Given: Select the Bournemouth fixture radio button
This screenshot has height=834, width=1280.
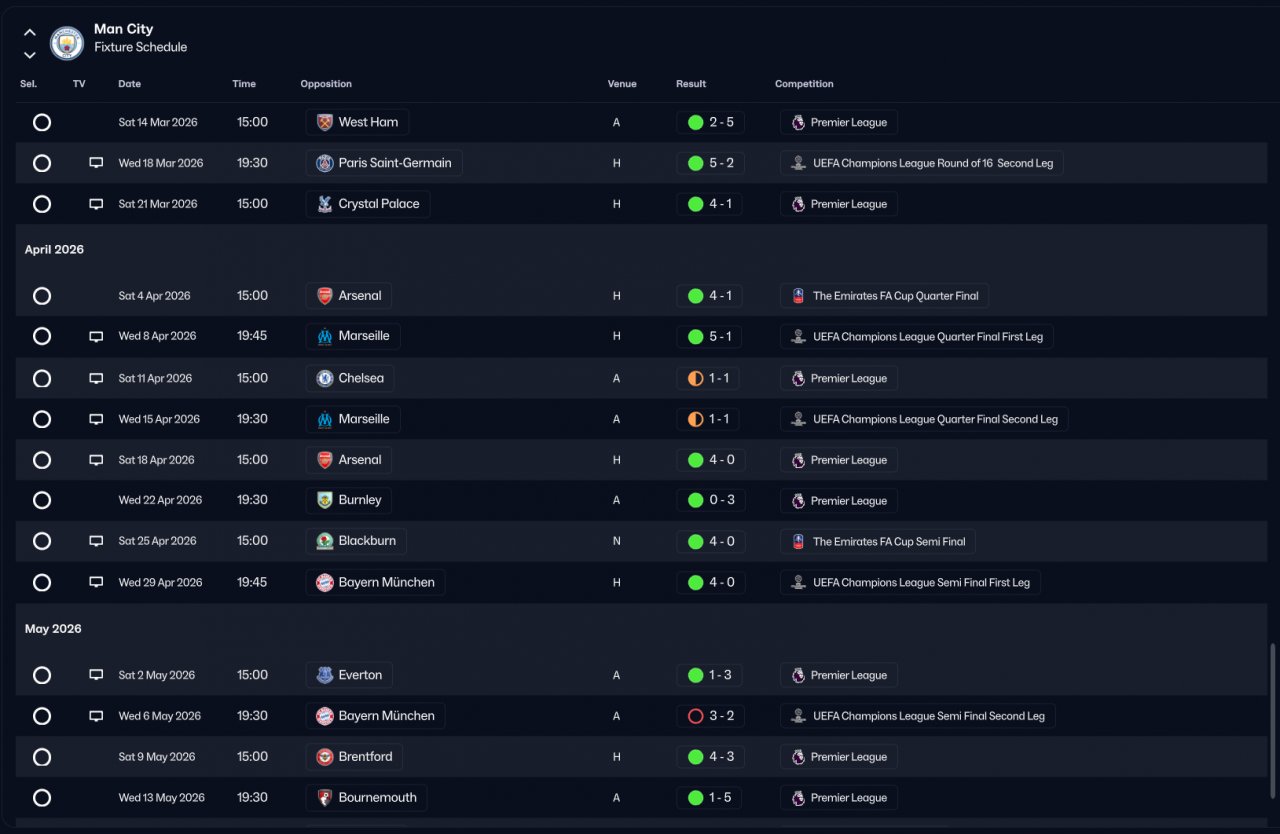Looking at the screenshot, I should tap(42, 798).
